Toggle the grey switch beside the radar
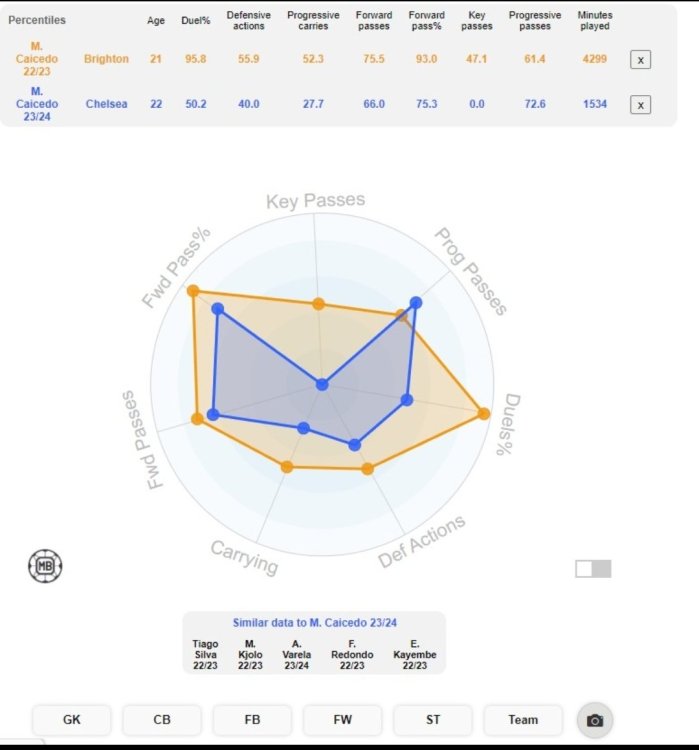The height and width of the screenshot is (750, 699). [593, 569]
